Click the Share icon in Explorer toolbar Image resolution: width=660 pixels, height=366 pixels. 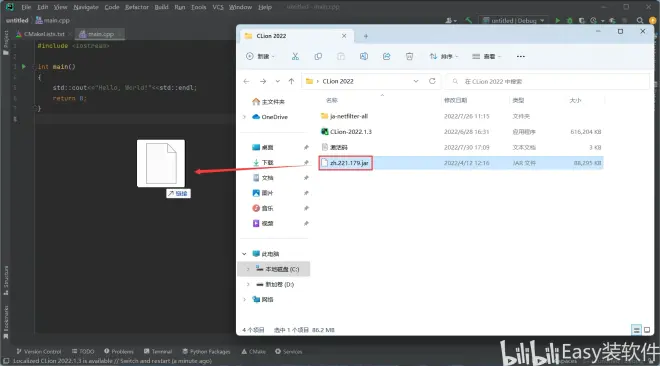(x=386, y=56)
